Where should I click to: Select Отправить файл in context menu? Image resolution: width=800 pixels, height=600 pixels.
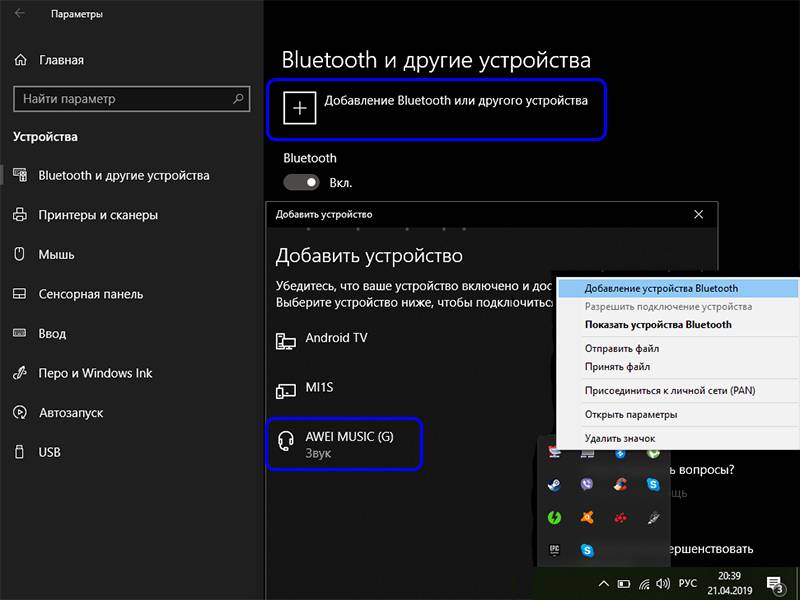tap(678, 348)
